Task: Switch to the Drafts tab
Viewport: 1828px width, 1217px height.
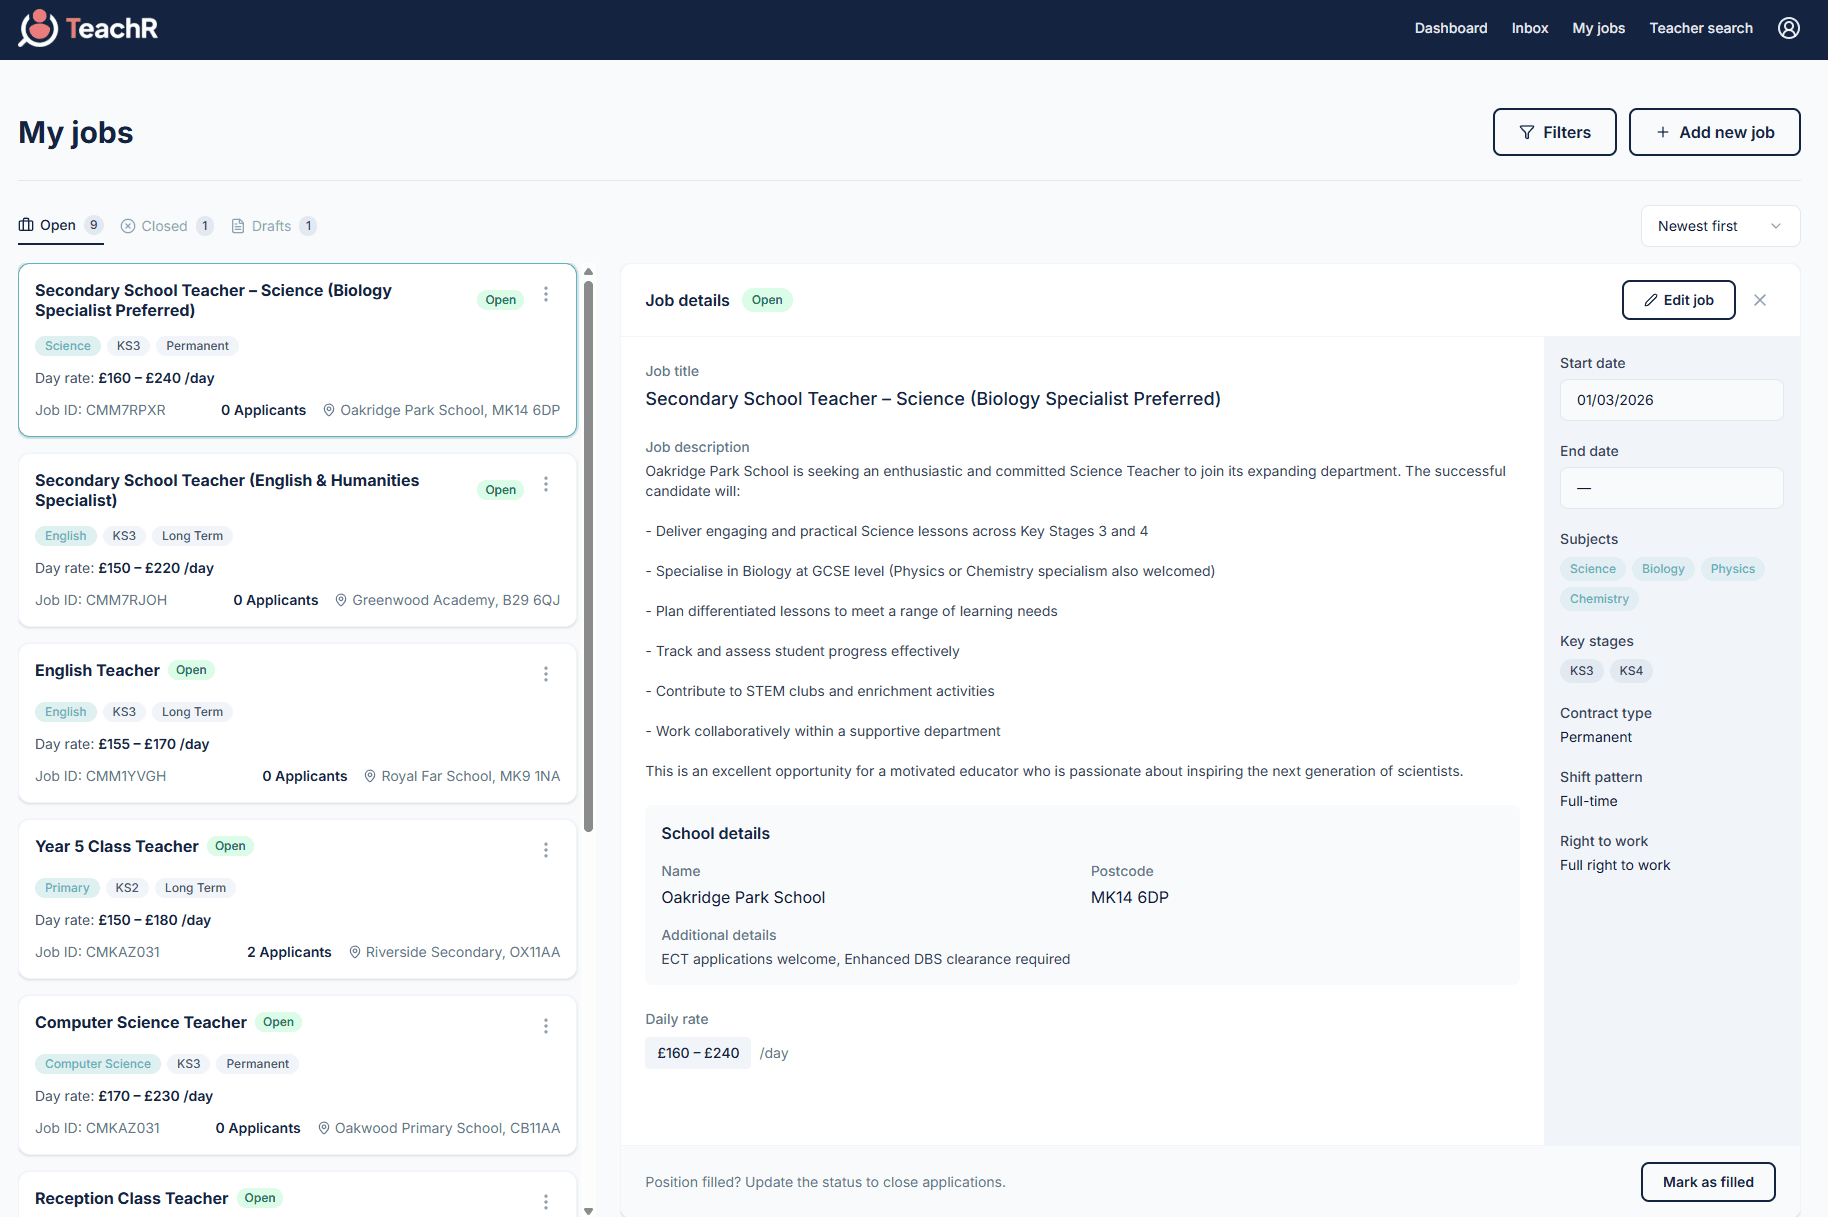Action: tap(273, 226)
